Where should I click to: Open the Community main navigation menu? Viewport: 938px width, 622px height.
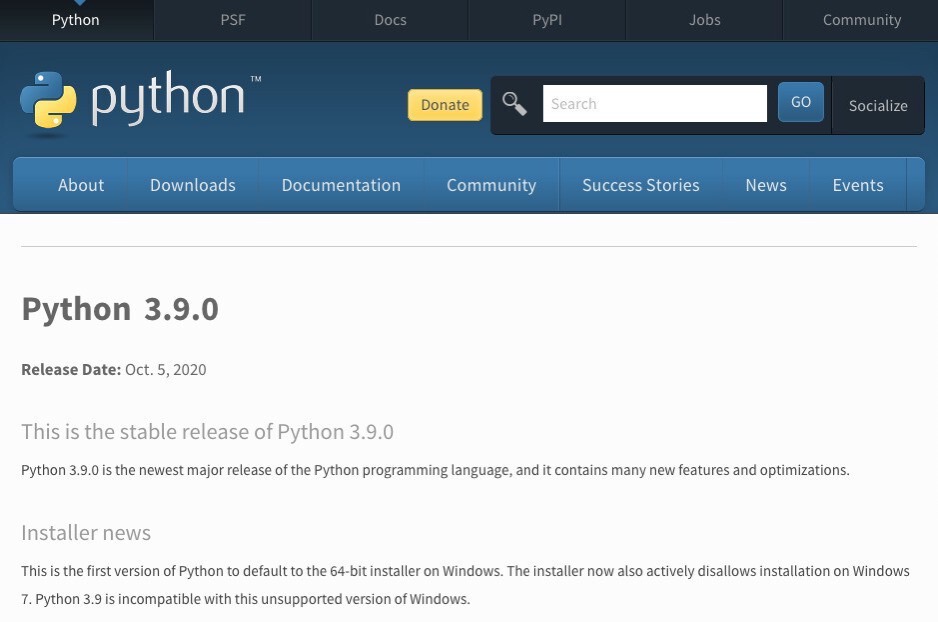point(491,185)
